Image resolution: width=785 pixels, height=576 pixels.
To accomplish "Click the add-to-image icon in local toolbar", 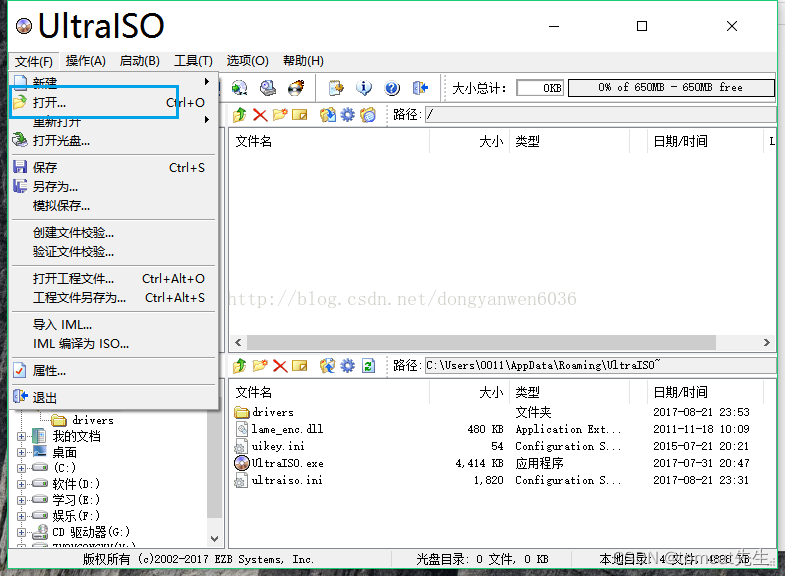I will (328, 366).
